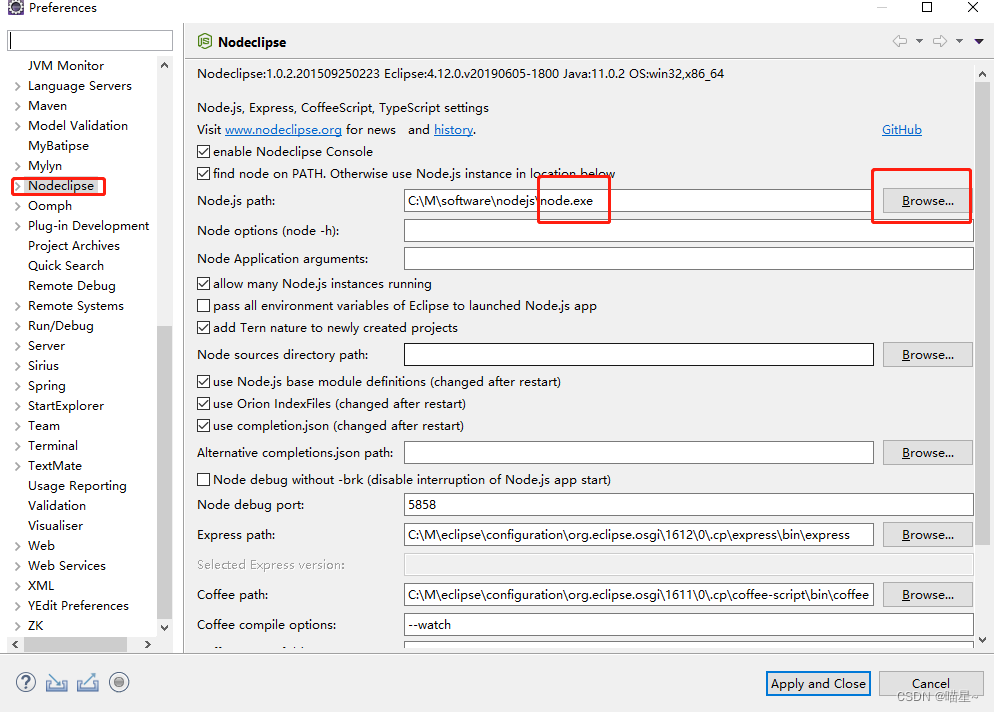Expand the Web Services preferences node
This screenshot has width=994, height=712.
coord(17,565)
